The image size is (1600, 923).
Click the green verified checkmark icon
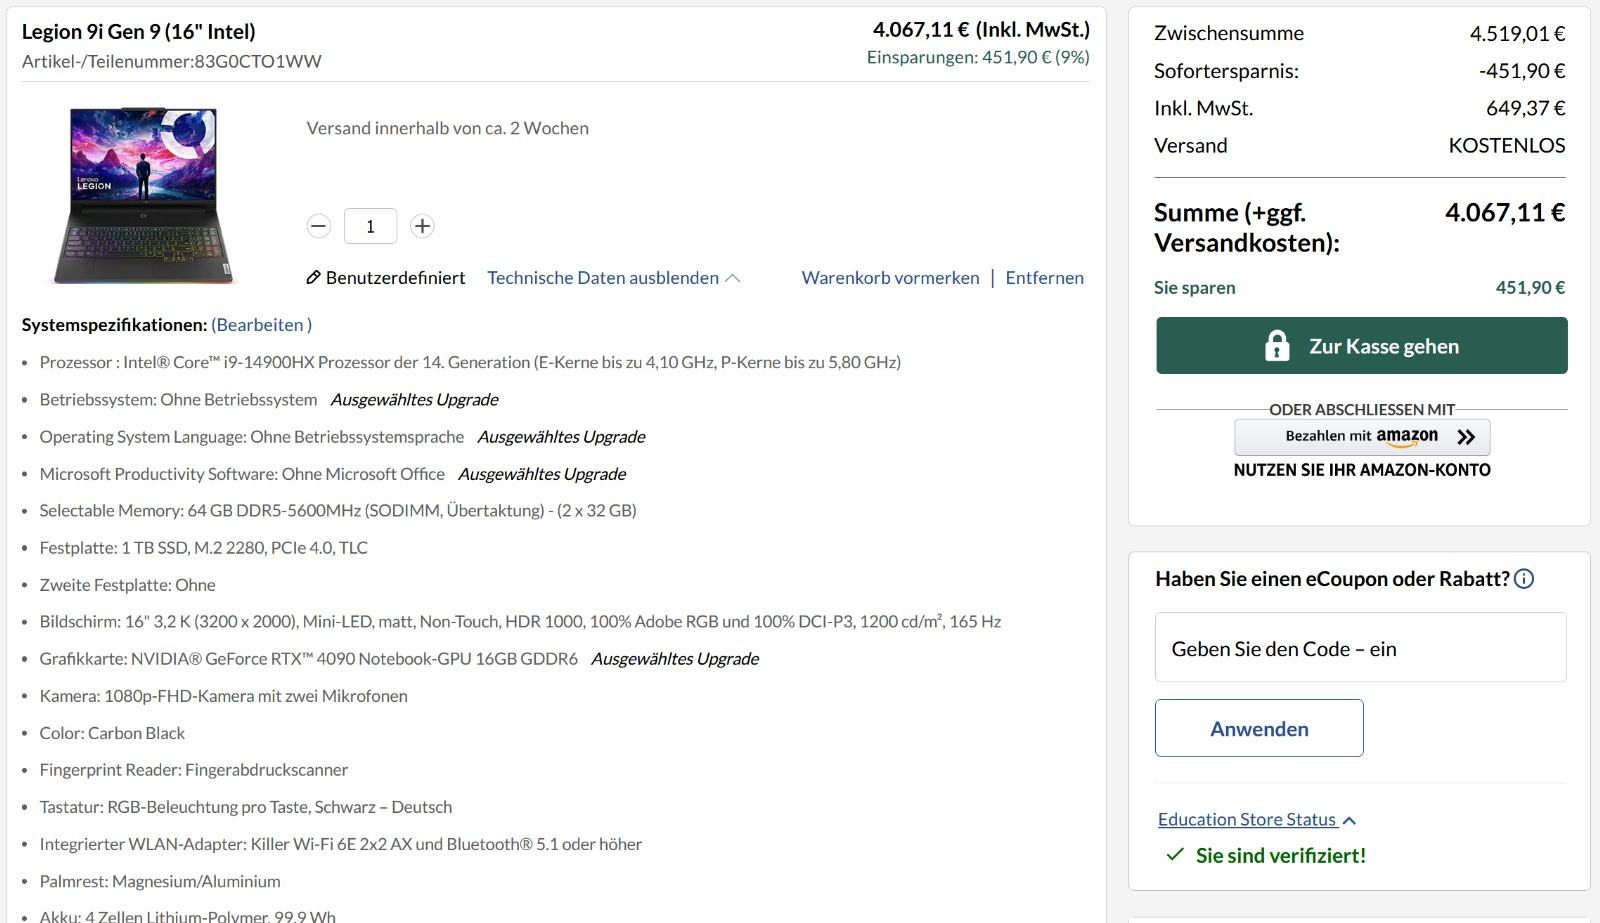coord(1175,855)
